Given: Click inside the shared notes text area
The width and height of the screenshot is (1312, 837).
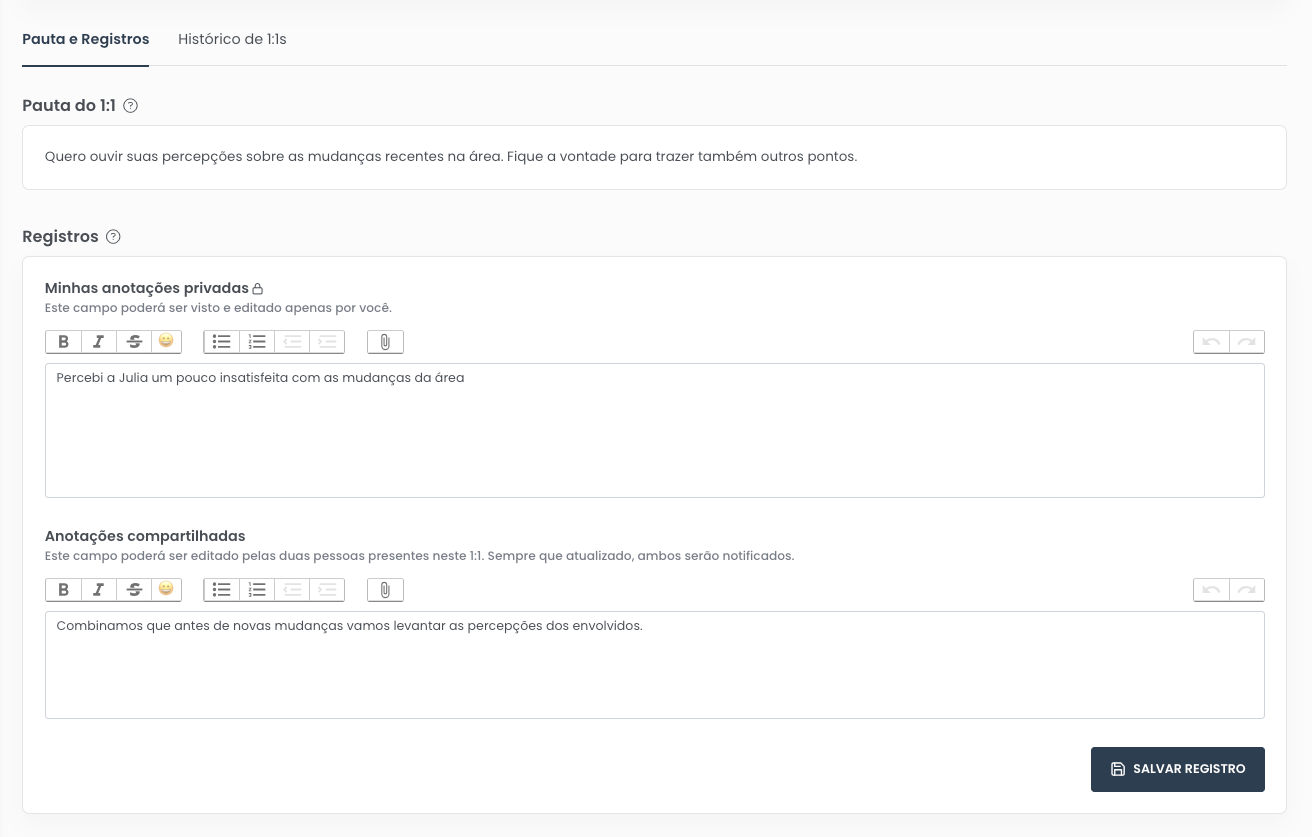Looking at the screenshot, I should (x=655, y=665).
